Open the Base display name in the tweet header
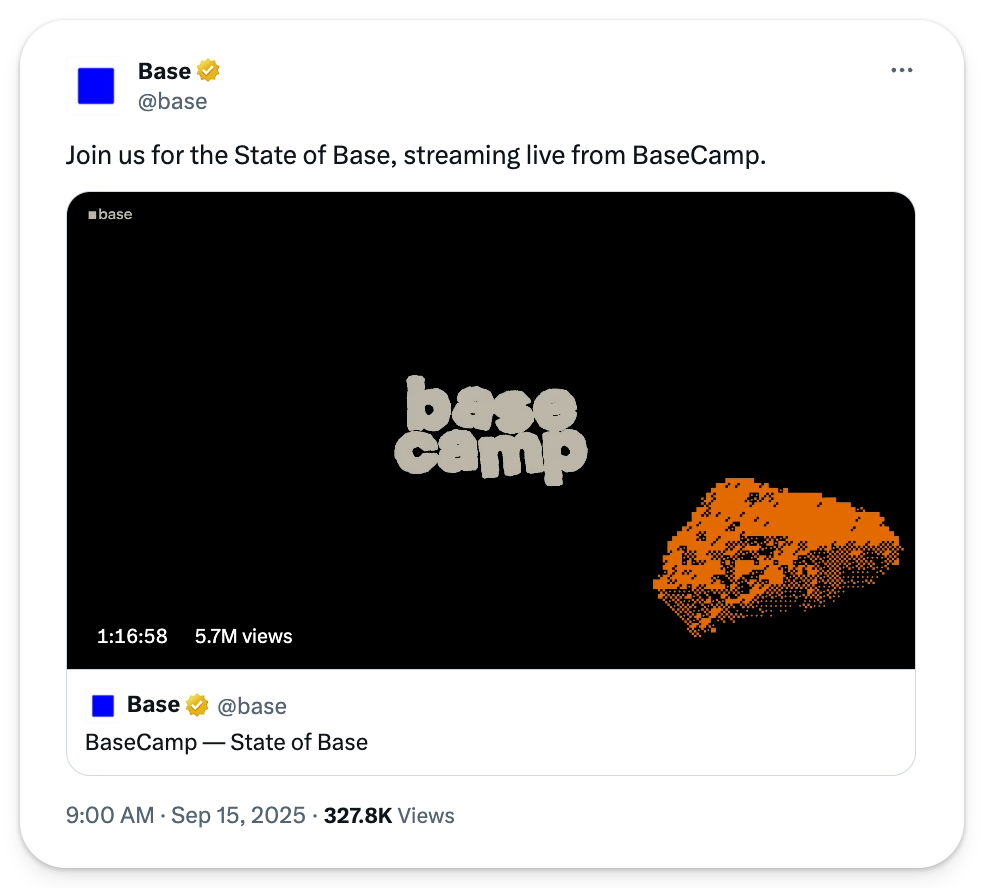Screen dimensions: 984x888 coord(164,71)
